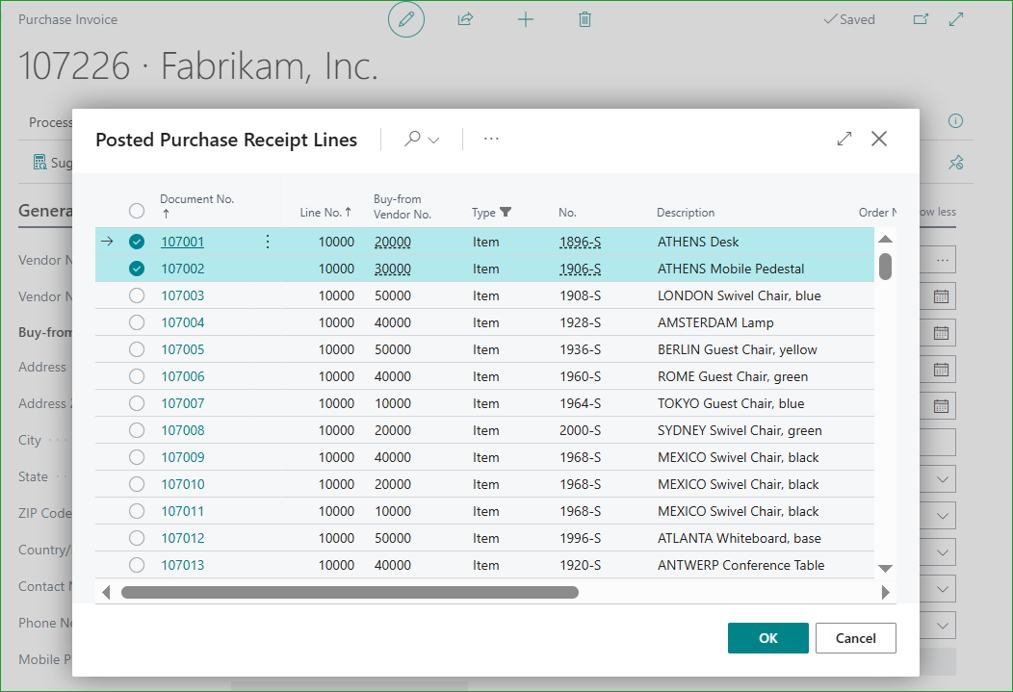Viewport: 1013px width, 692px height.
Task: Click the horizontal scrollbar thumb
Action: click(350, 592)
